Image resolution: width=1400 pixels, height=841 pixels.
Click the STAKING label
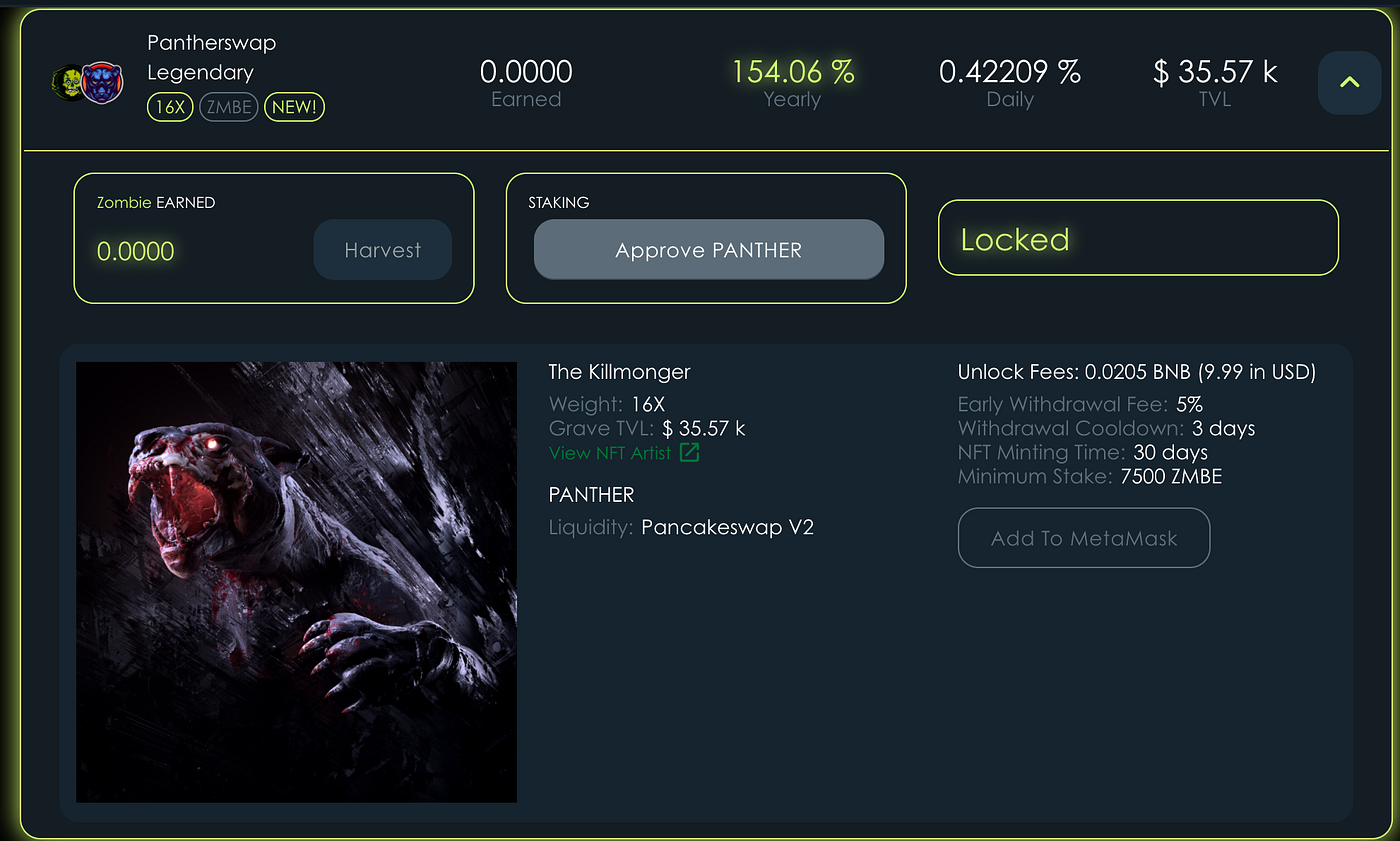coord(559,202)
